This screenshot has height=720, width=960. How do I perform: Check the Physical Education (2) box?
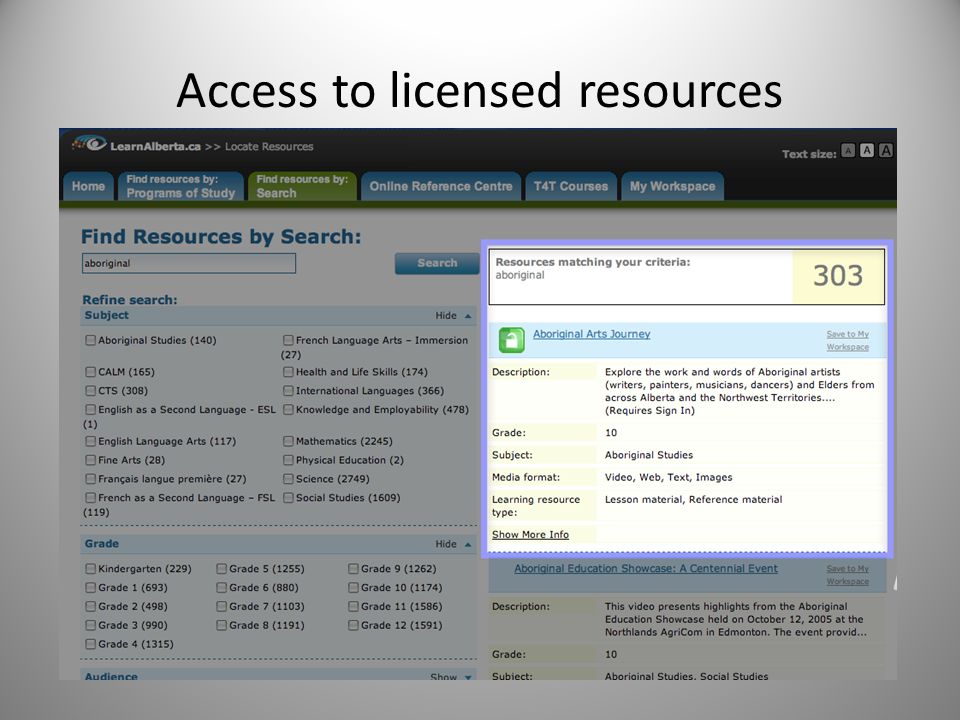288,460
